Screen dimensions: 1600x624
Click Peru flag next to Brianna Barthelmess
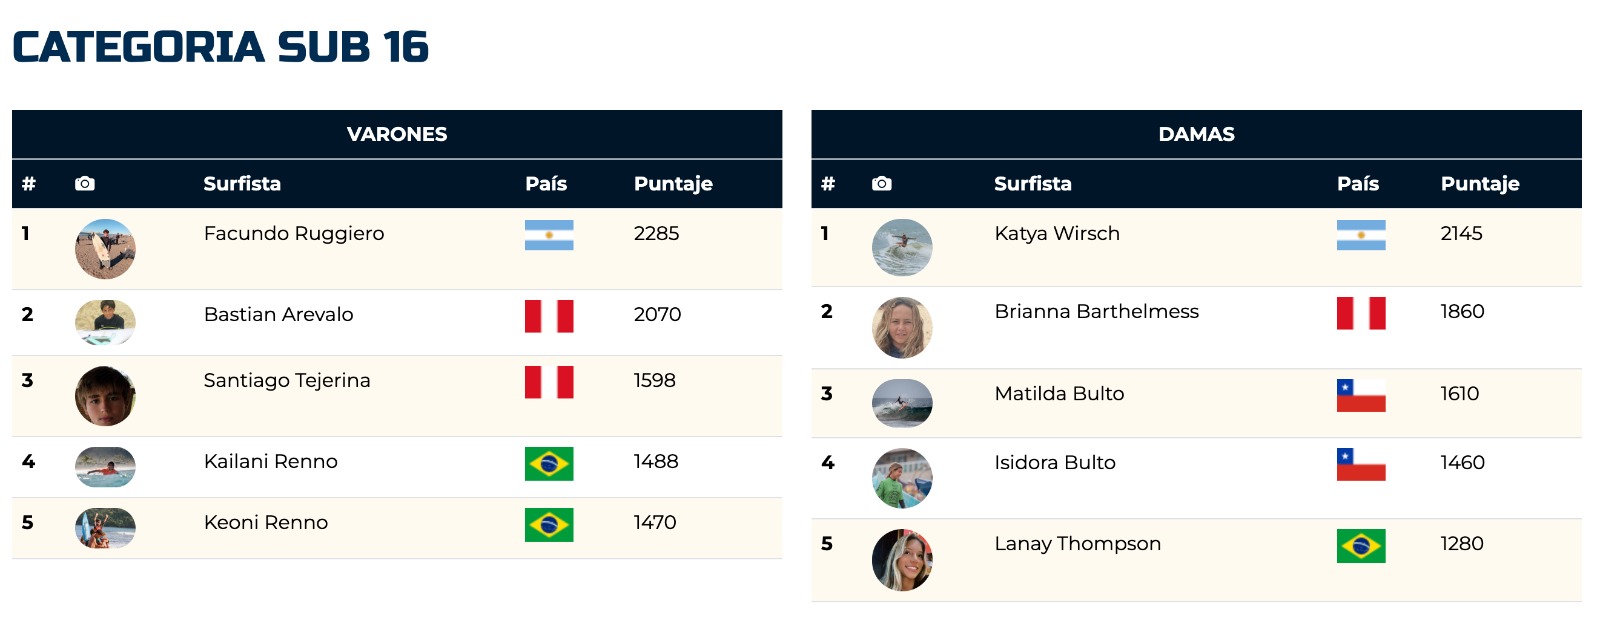[1361, 313]
